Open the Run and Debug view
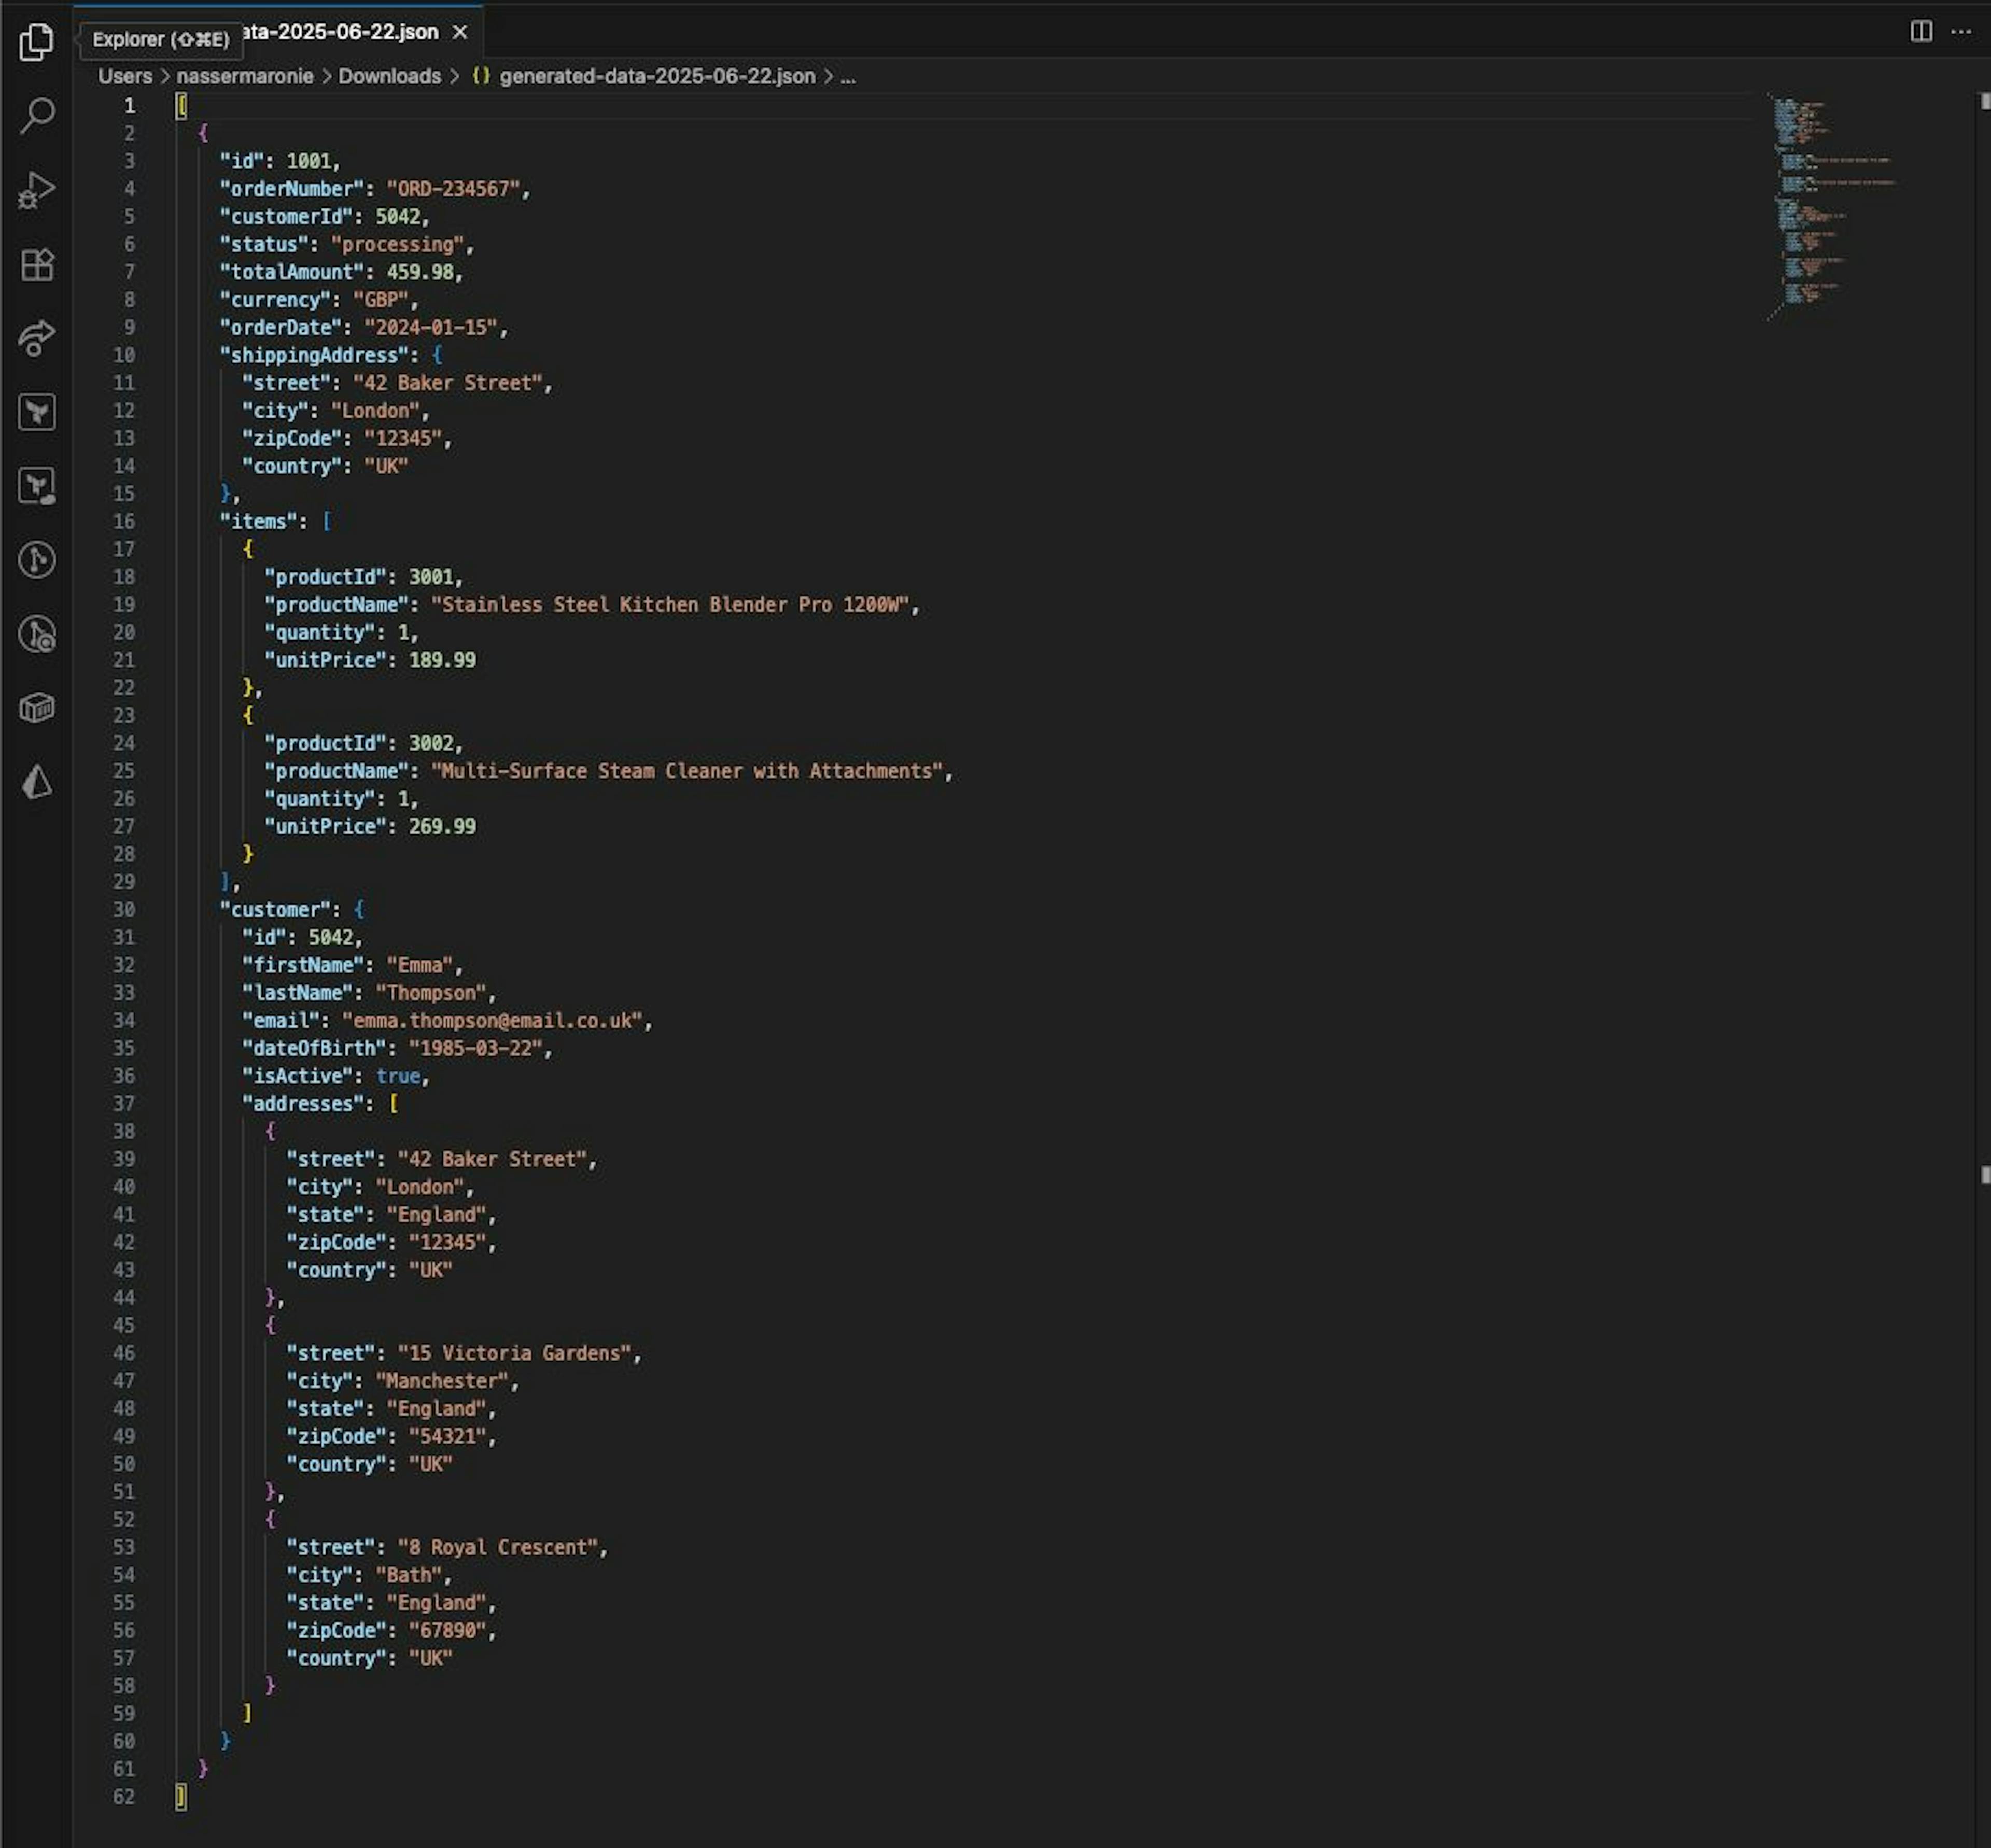This screenshot has width=1991, height=1848. tap(36, 190)
